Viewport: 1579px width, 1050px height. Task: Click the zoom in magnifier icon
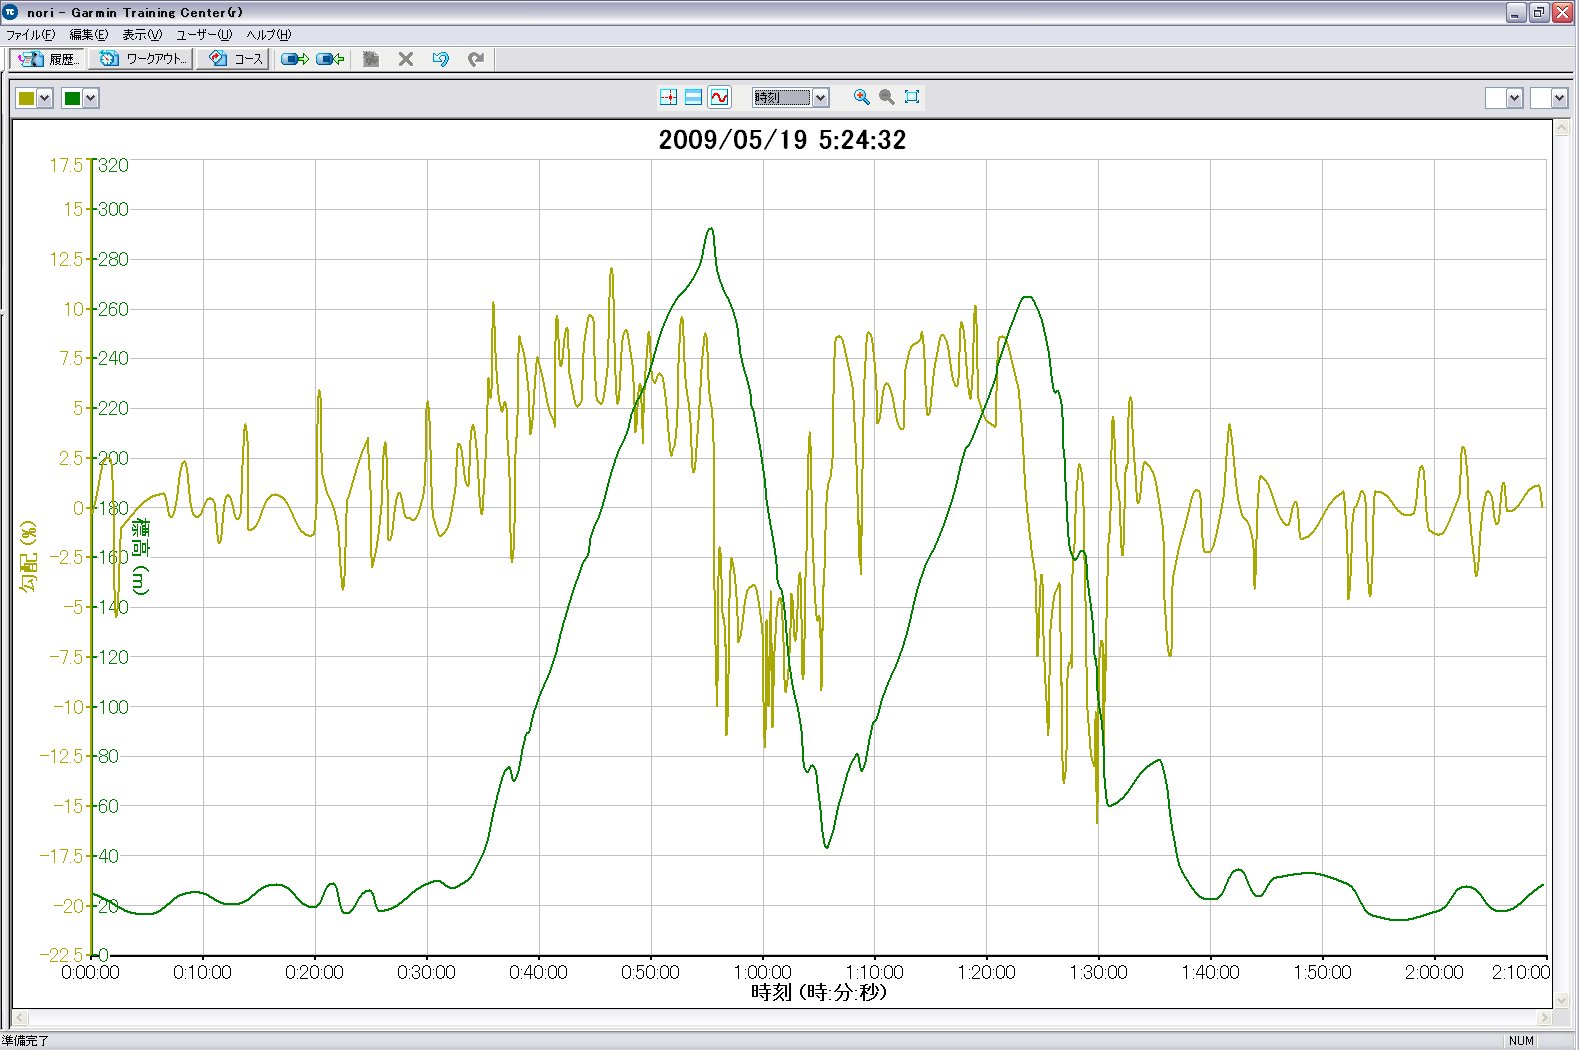pos(862,97)
